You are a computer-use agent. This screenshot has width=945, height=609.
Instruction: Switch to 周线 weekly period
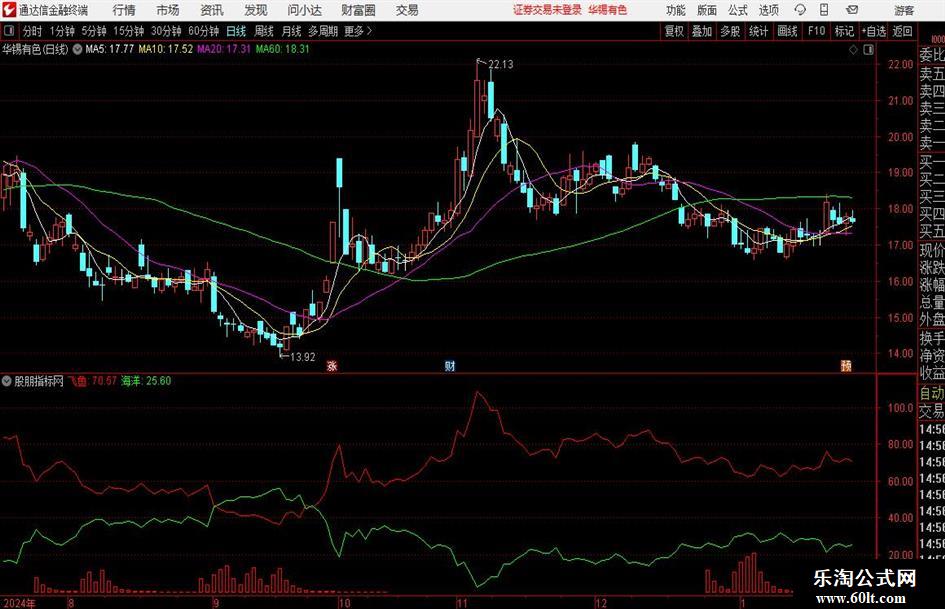pyautogui.click(x=264, y=31)
